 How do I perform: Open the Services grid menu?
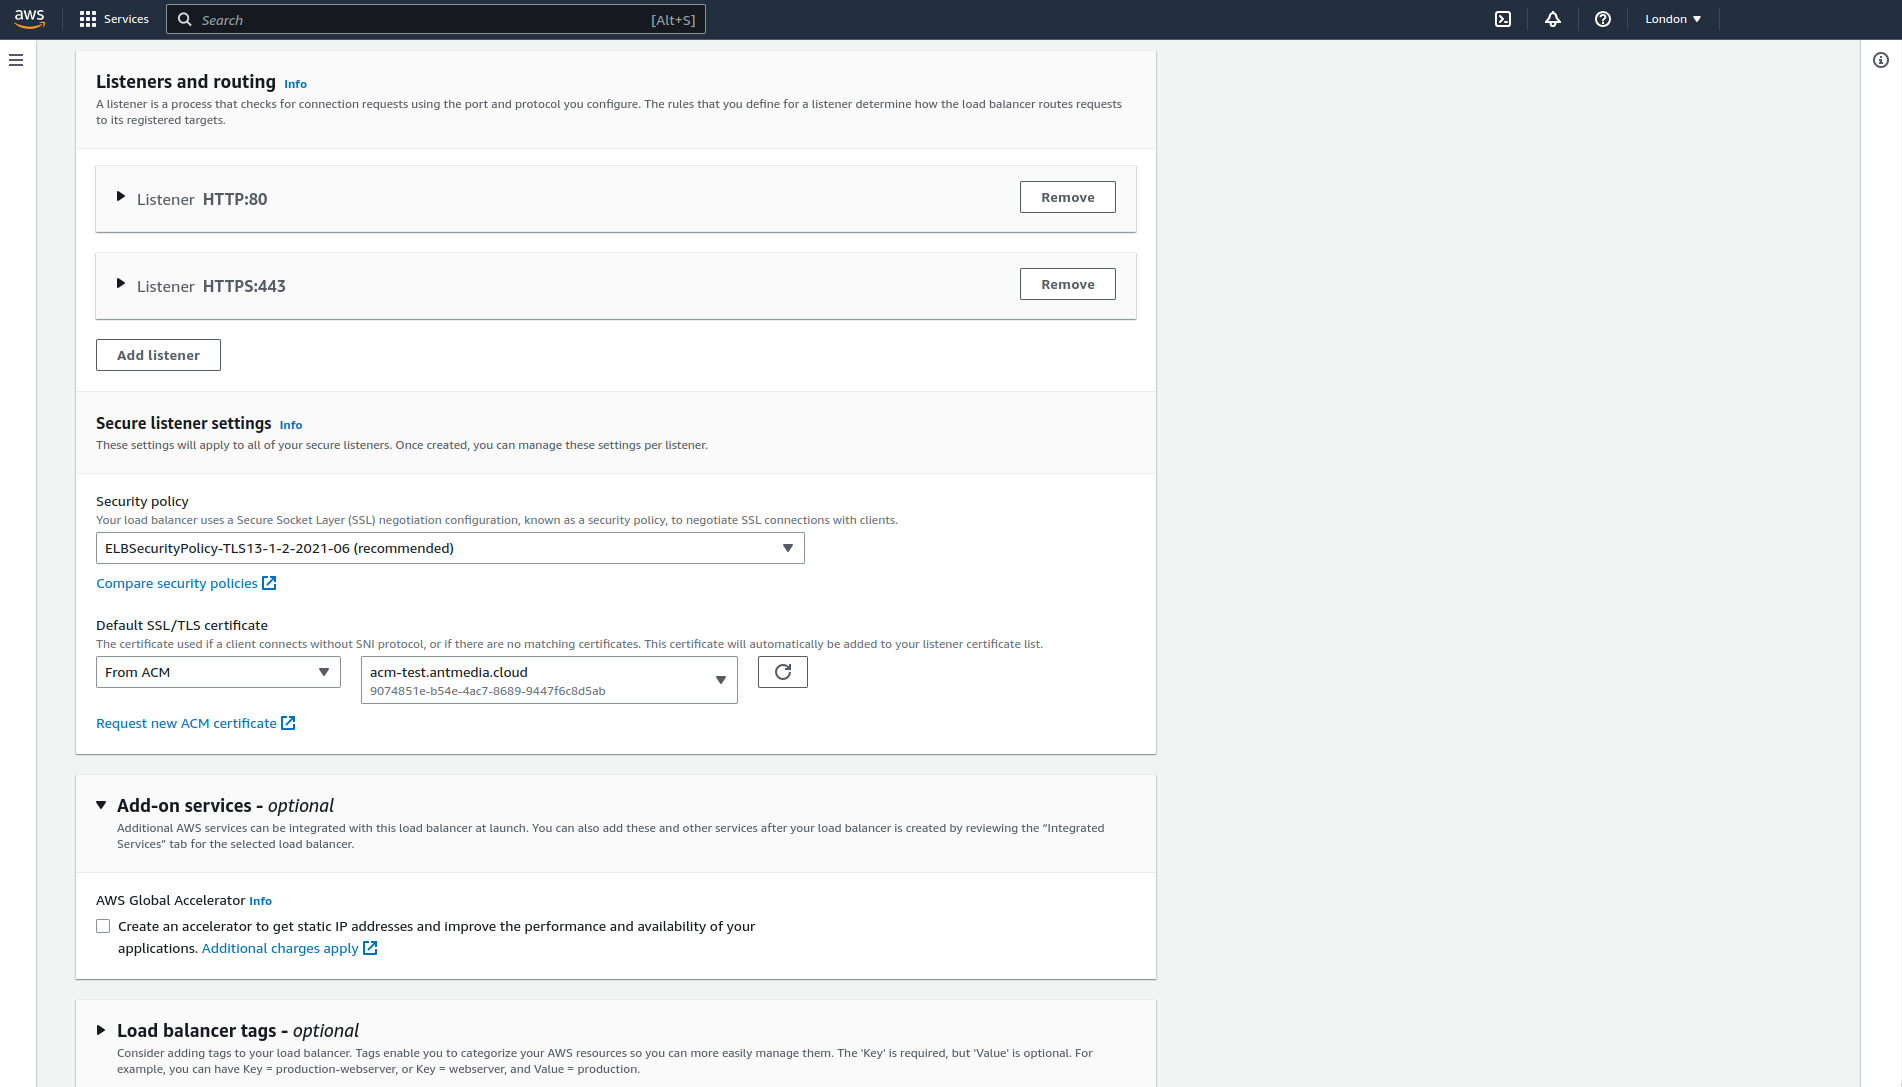click(x=114, y=19)
